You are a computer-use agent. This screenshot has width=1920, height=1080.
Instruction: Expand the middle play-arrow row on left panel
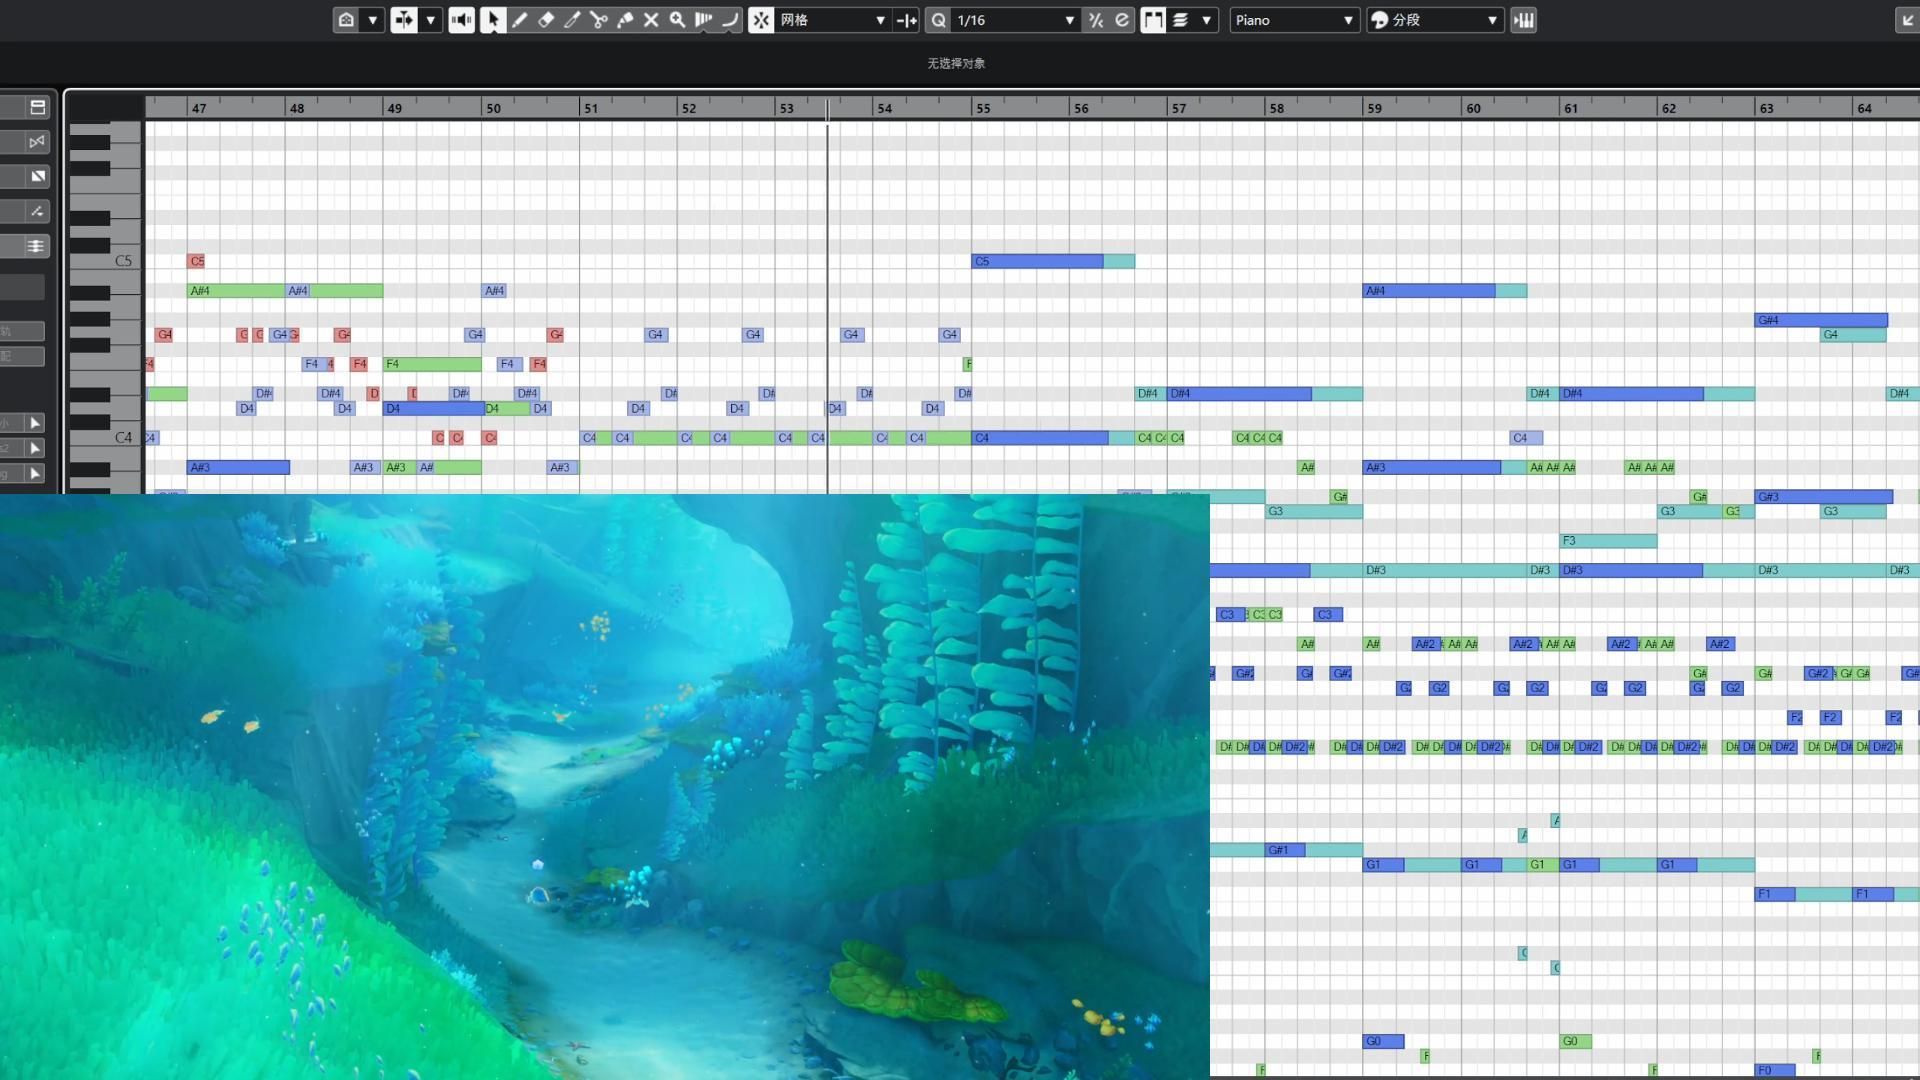click(x=35, y=448)
